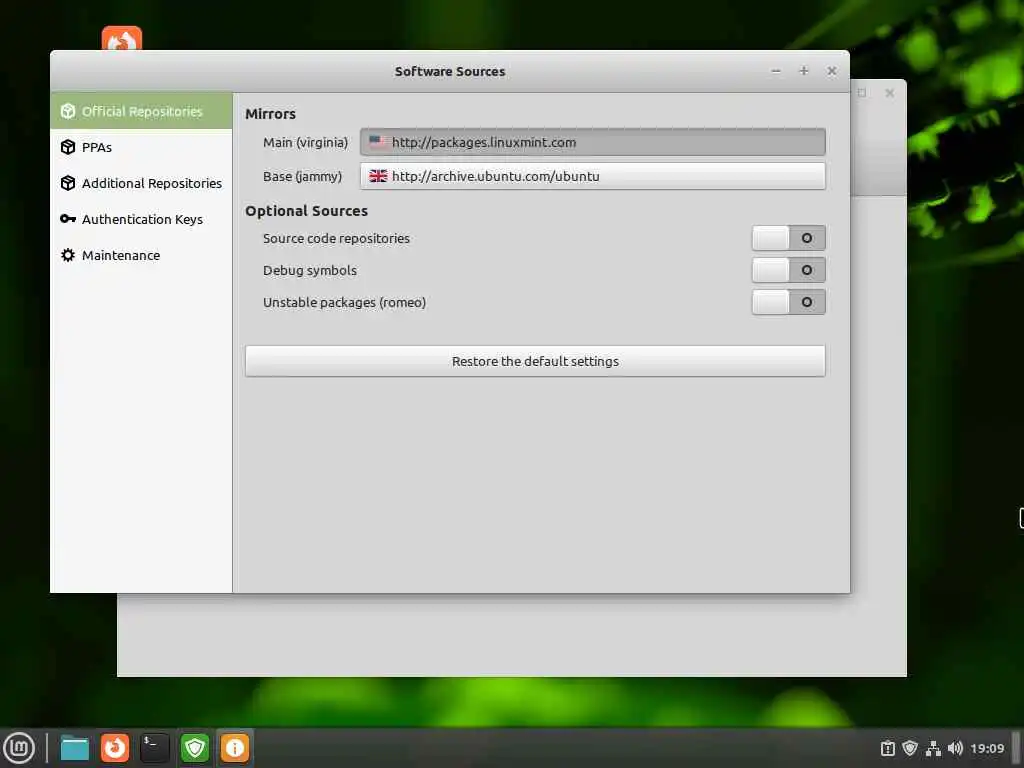Open the clock showing 19:09
Image resolution: width=1024 pixels, height=768 pixels.
point(987,748)
